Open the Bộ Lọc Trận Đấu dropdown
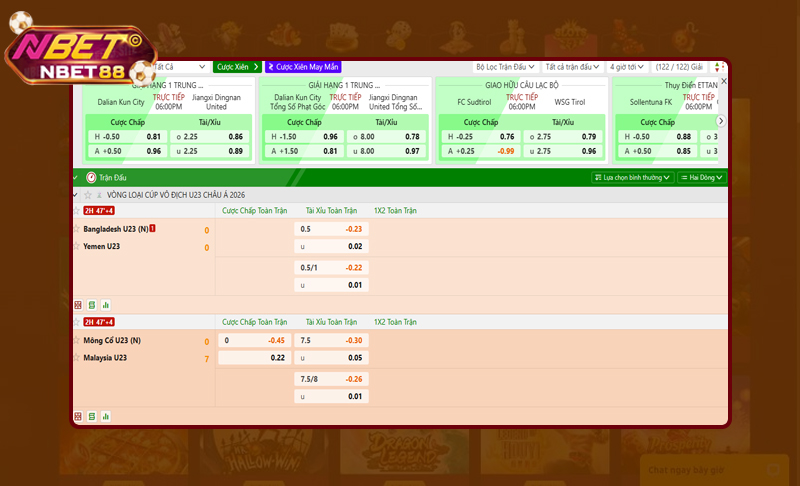Image resolution: width=800 pixels, height=486 pixels. point(505,67)
